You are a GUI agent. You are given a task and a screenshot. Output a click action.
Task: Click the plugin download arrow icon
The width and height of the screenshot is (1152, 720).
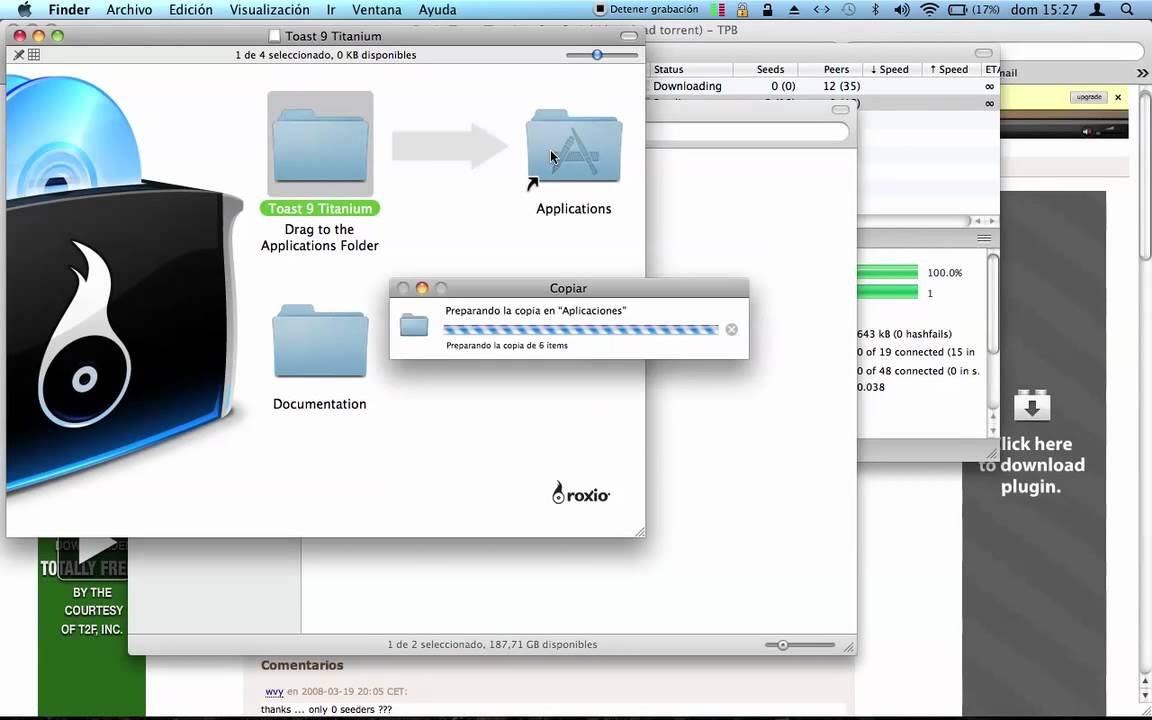(1032, 405)
